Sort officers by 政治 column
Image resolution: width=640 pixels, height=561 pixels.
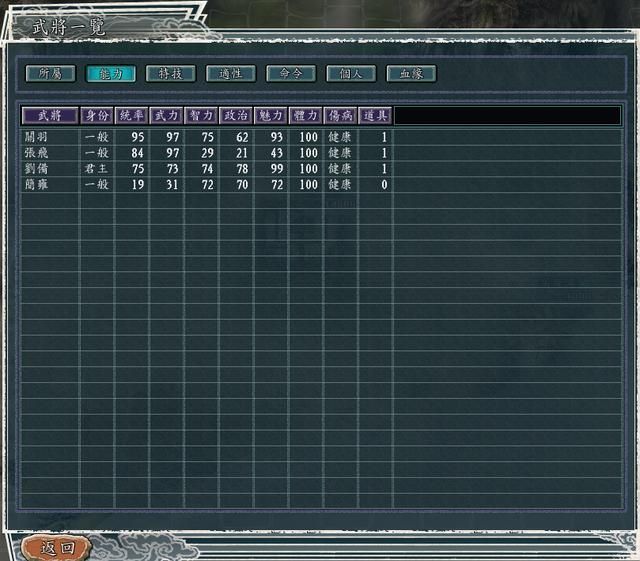236,116
